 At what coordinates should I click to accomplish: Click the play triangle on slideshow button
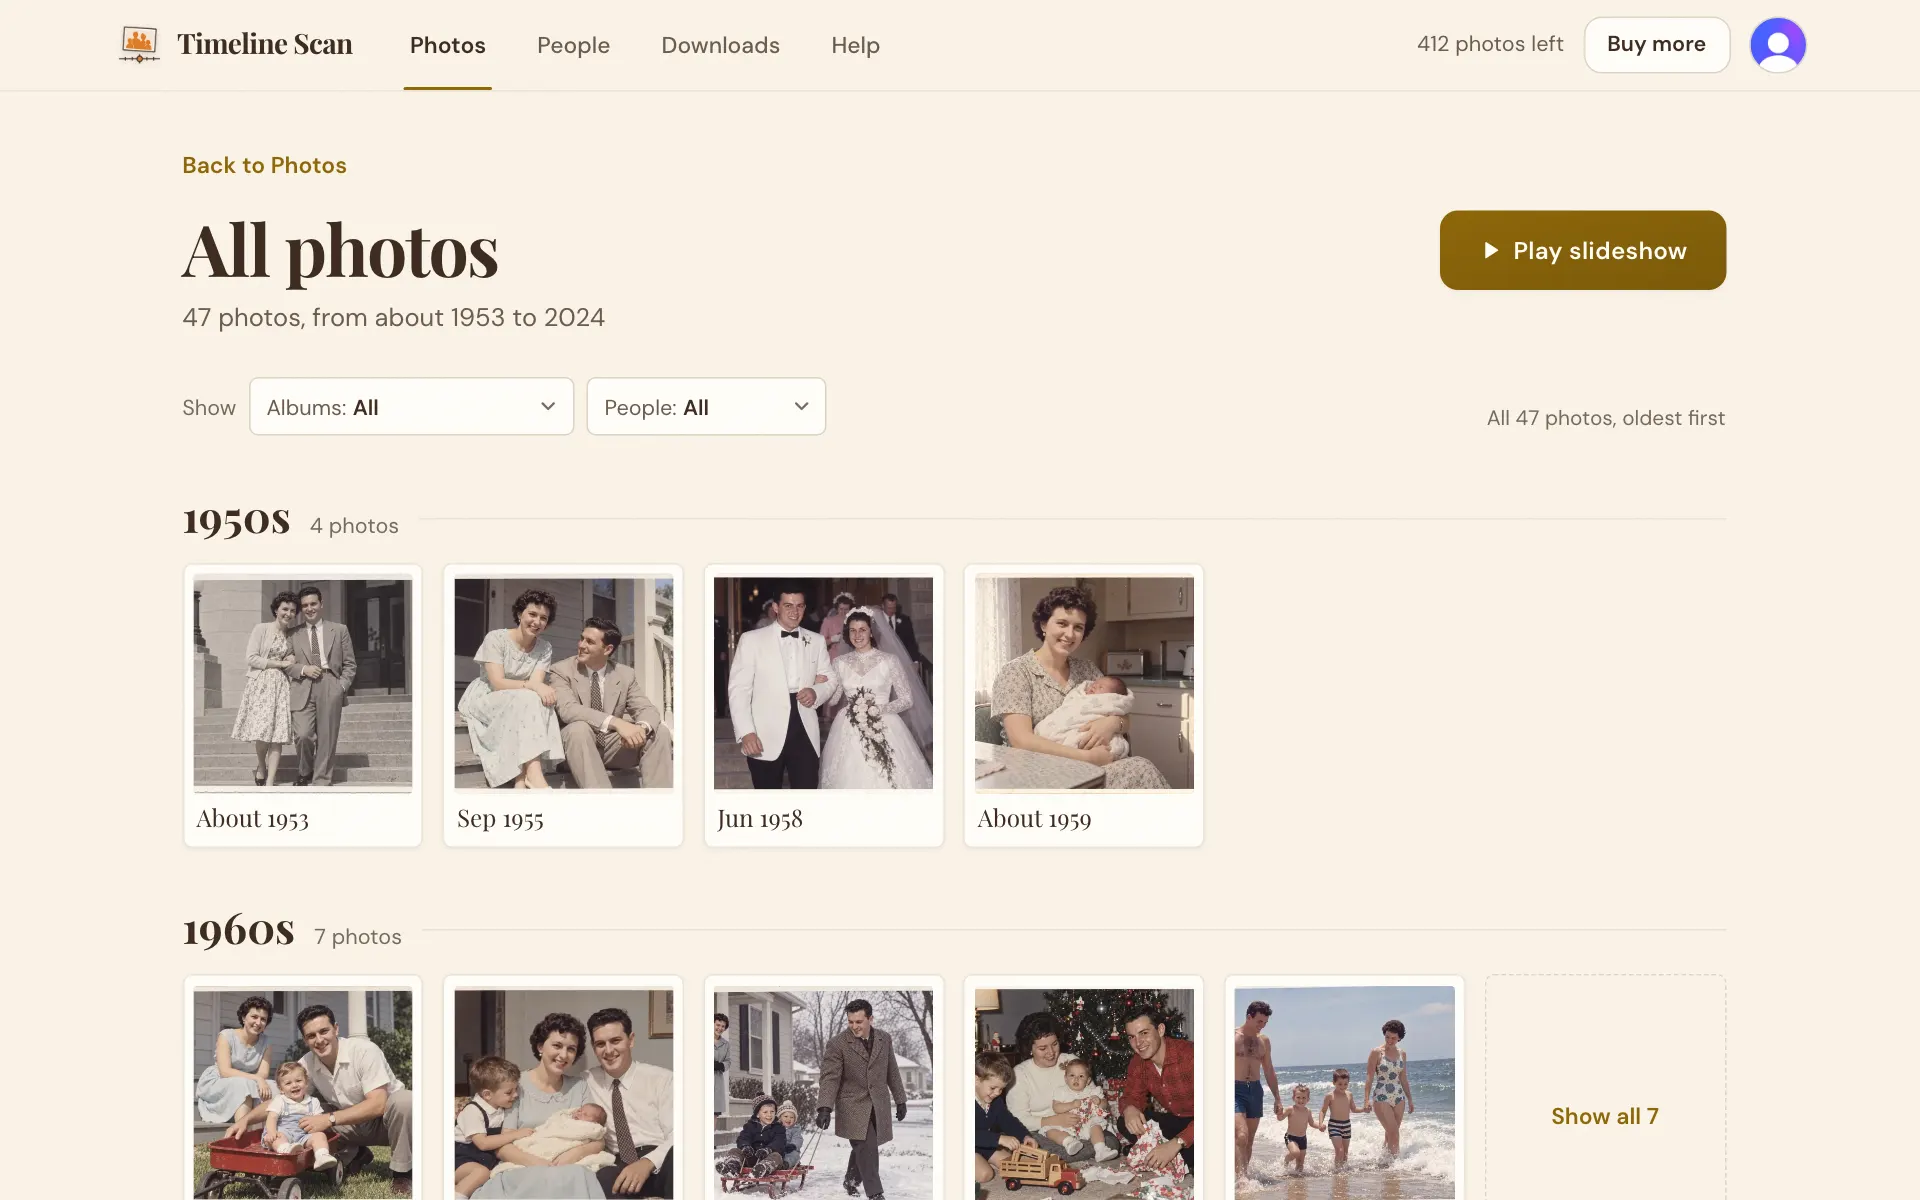pos(1490,250)
